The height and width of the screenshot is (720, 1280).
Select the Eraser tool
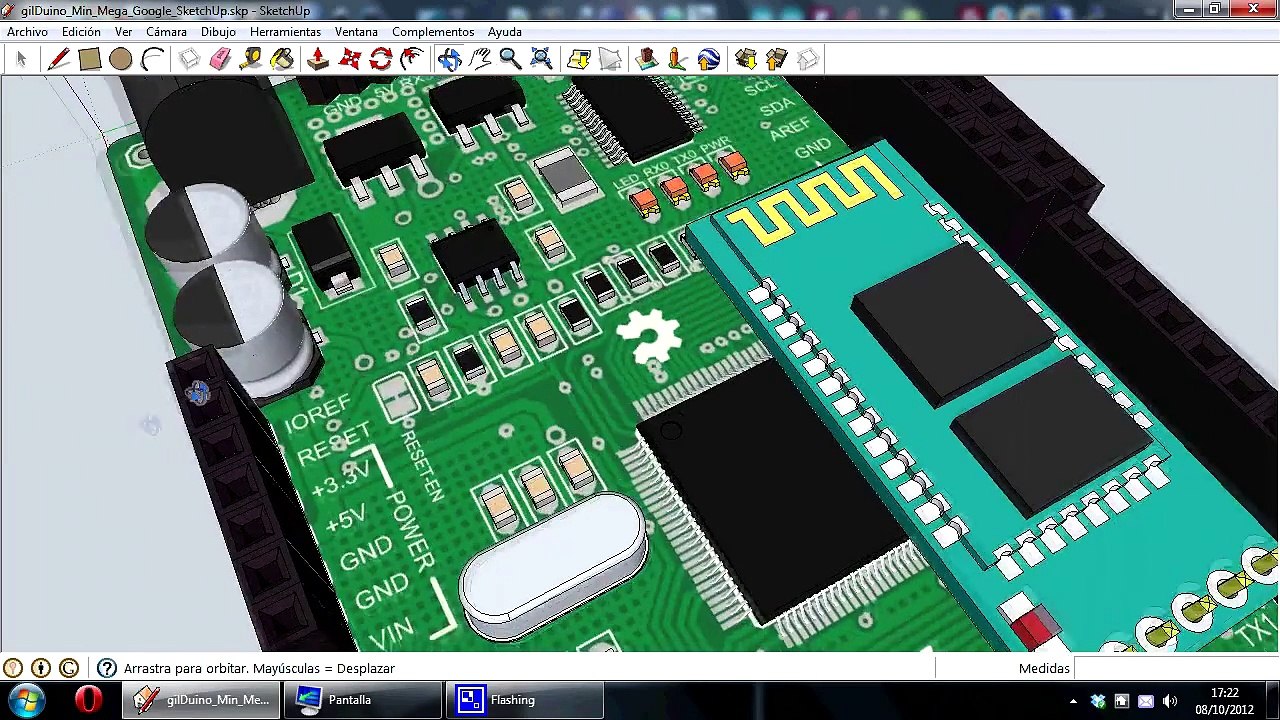[x=220, y=59]
